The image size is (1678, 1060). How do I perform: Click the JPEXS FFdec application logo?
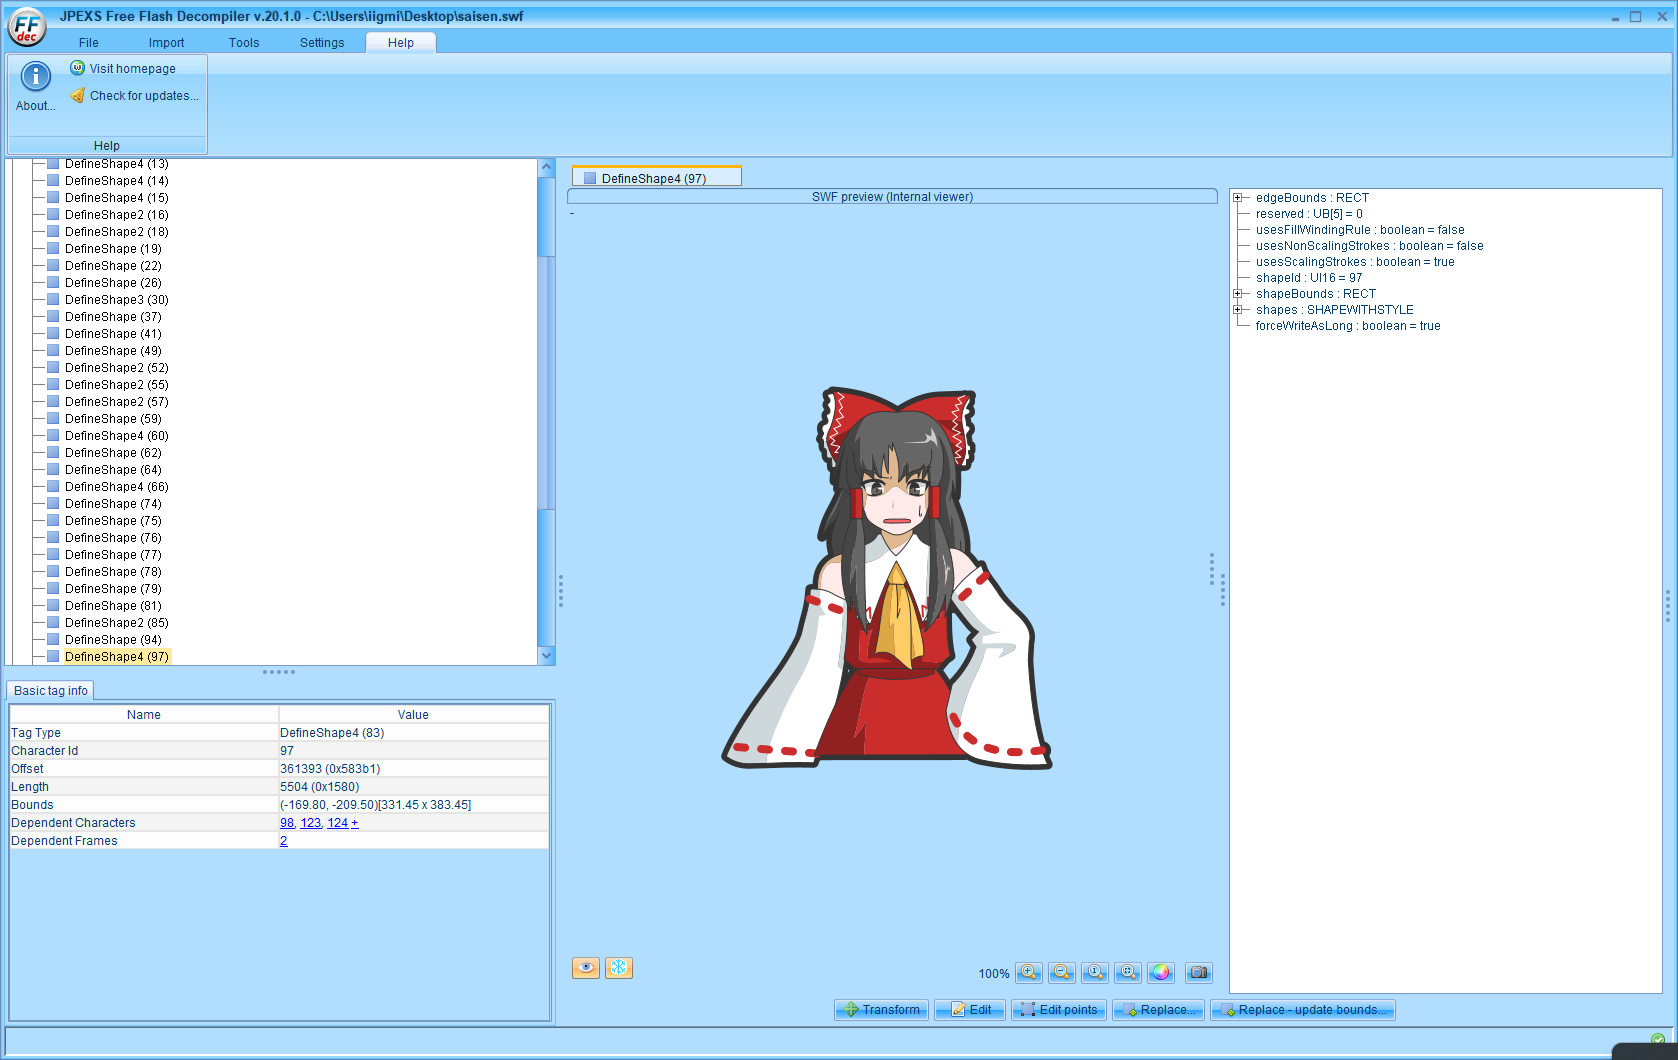pyautogui.click(x=27, y=27)
